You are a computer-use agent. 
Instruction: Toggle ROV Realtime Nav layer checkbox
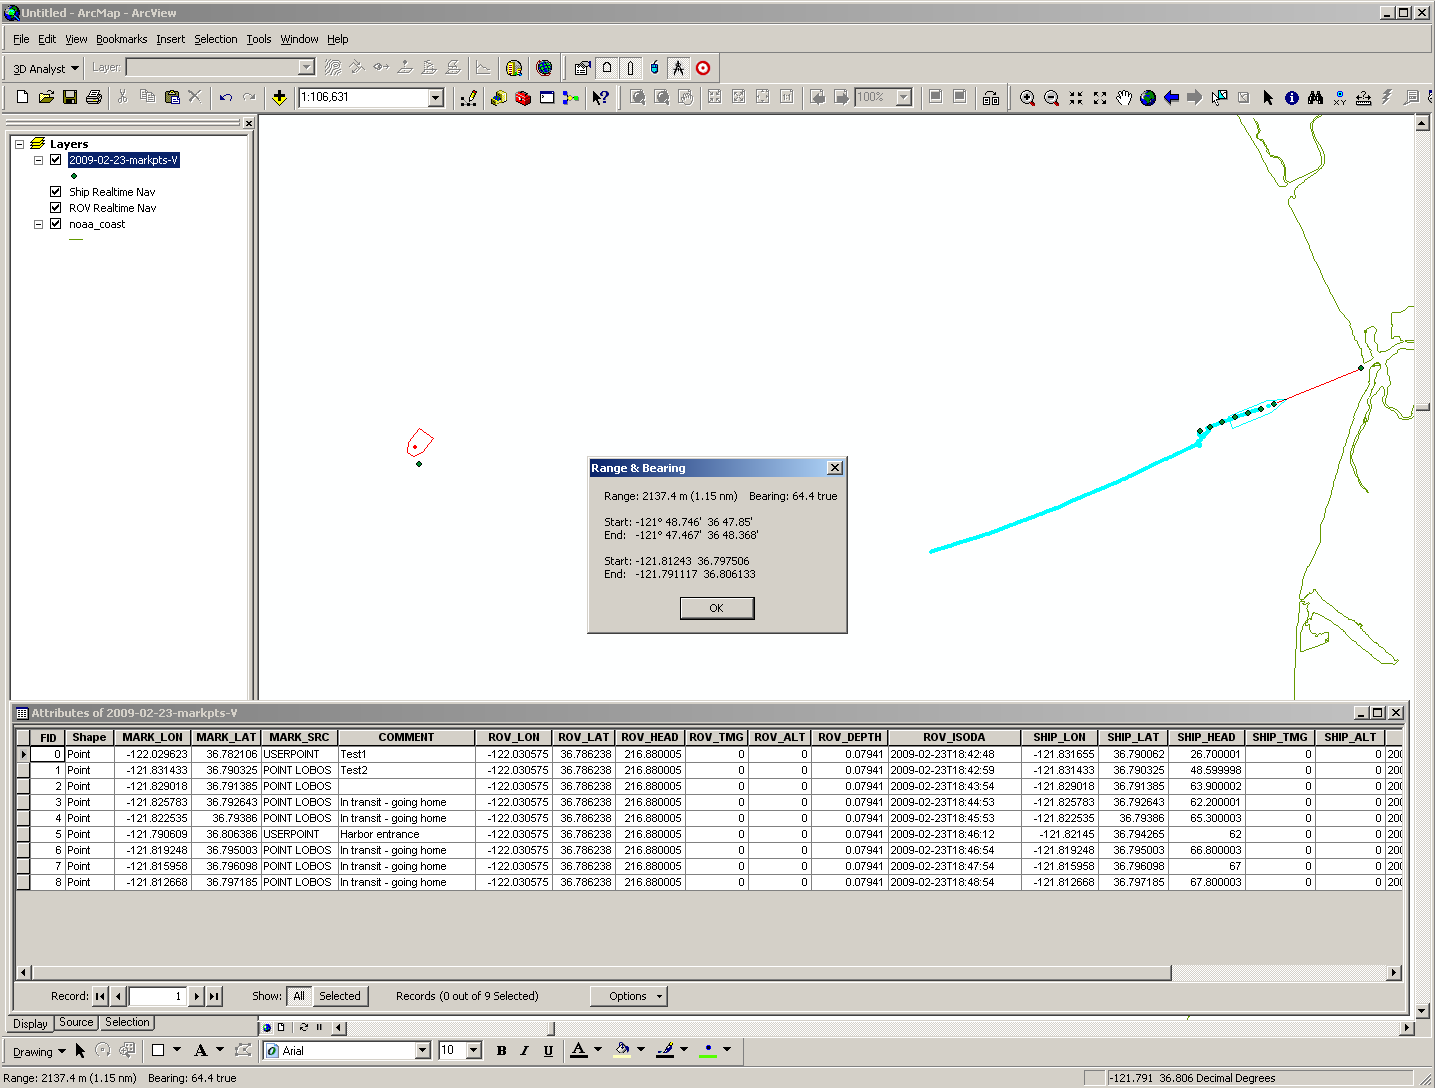56,207
